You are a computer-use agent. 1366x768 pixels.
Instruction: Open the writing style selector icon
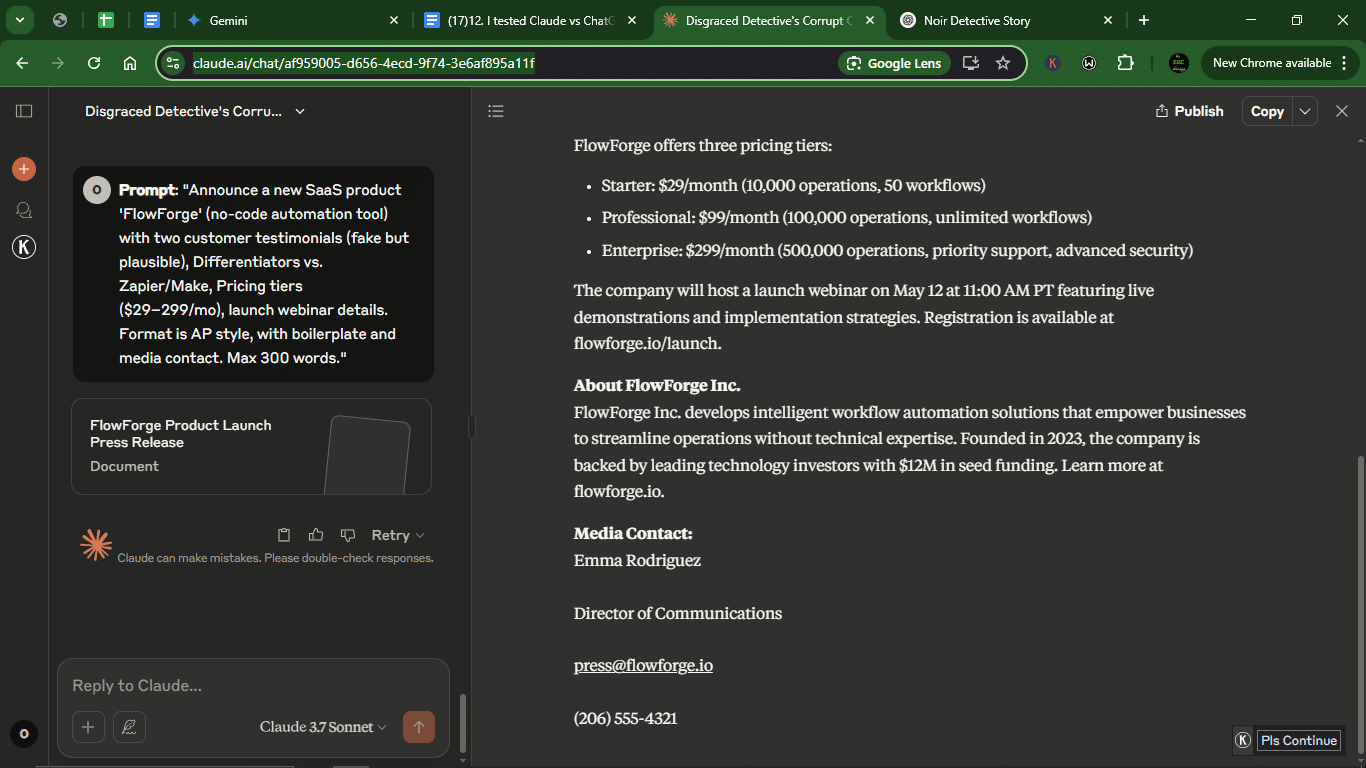point(129,727)
